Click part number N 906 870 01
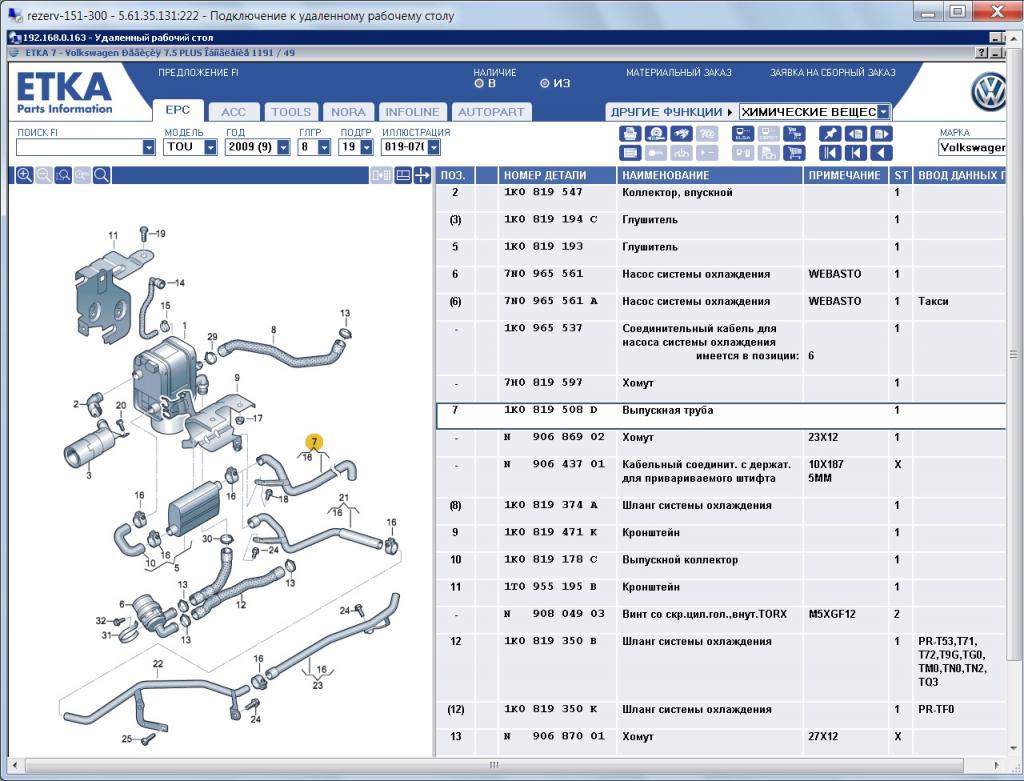Image resolution: width=1024 pixels, height=781 pixels. [x=554, y=736]
